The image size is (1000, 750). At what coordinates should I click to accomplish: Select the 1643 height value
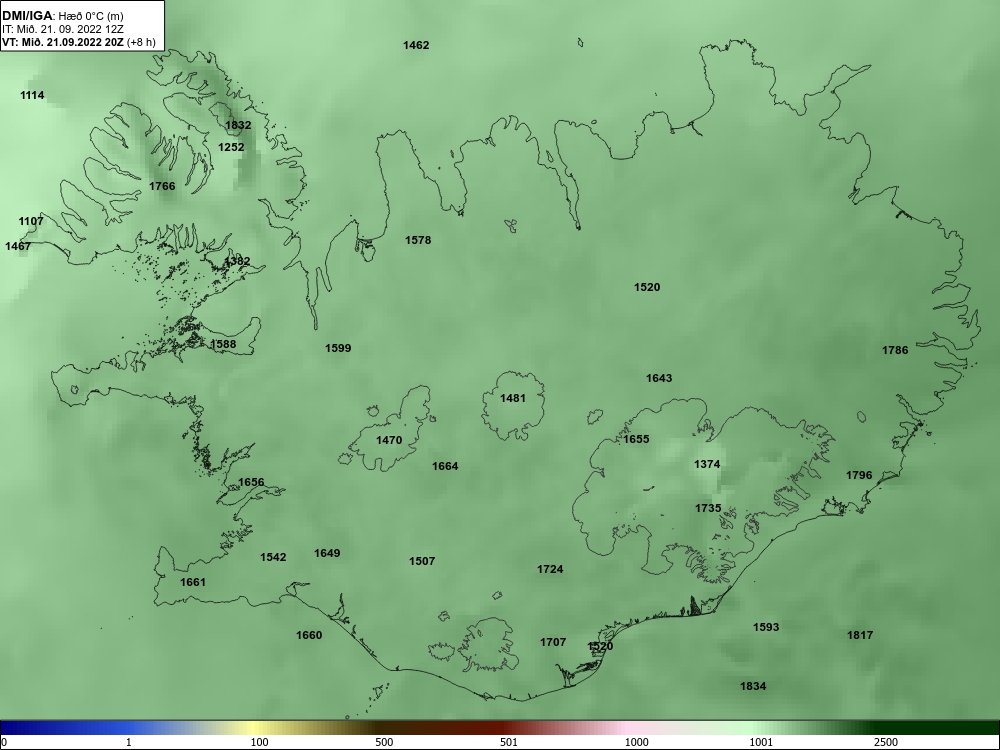pyautogui.click(x=659, y=378)
